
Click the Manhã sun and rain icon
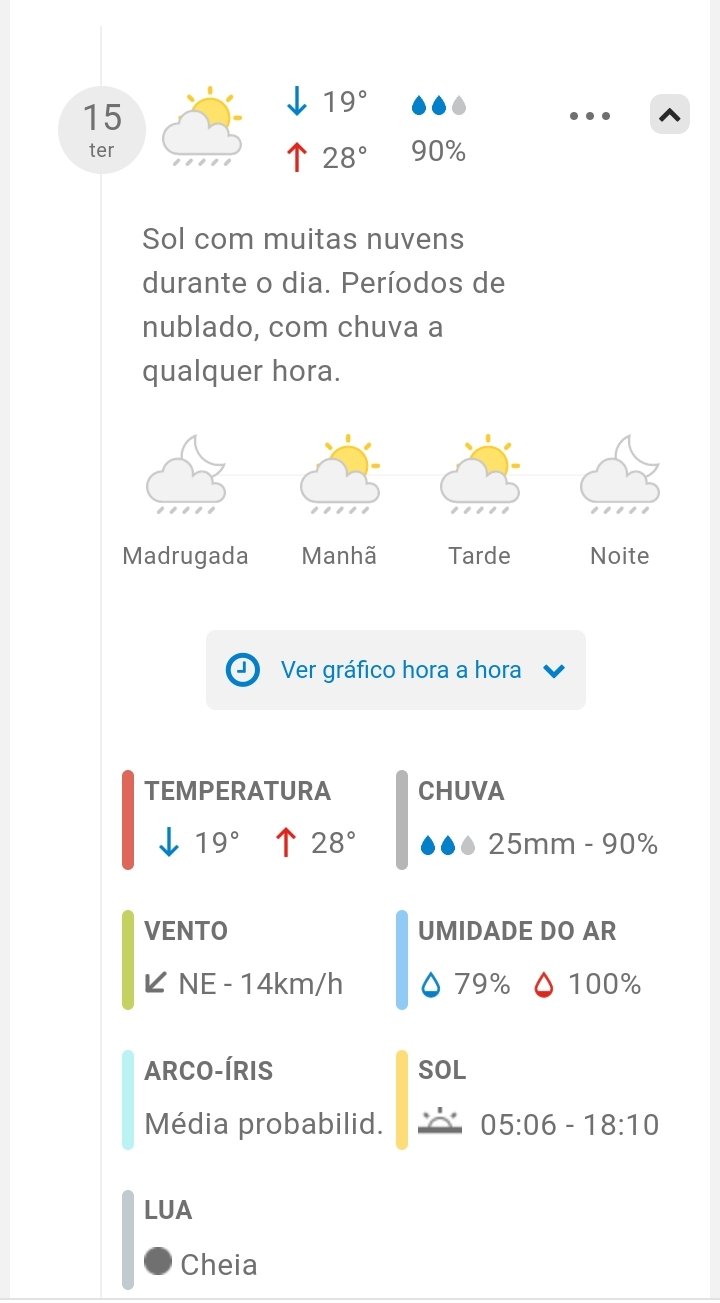[x=340, y=474]
